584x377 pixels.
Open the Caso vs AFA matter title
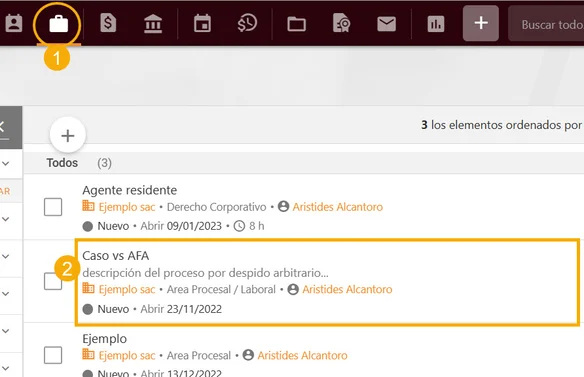pos(115,256)
